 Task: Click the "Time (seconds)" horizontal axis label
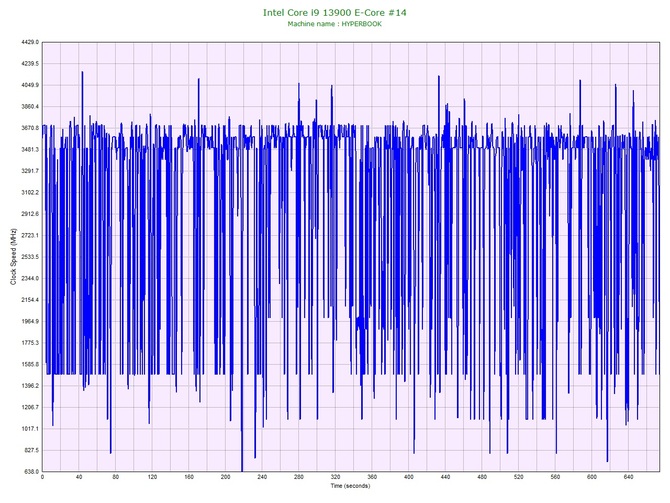tap(350, 486)
